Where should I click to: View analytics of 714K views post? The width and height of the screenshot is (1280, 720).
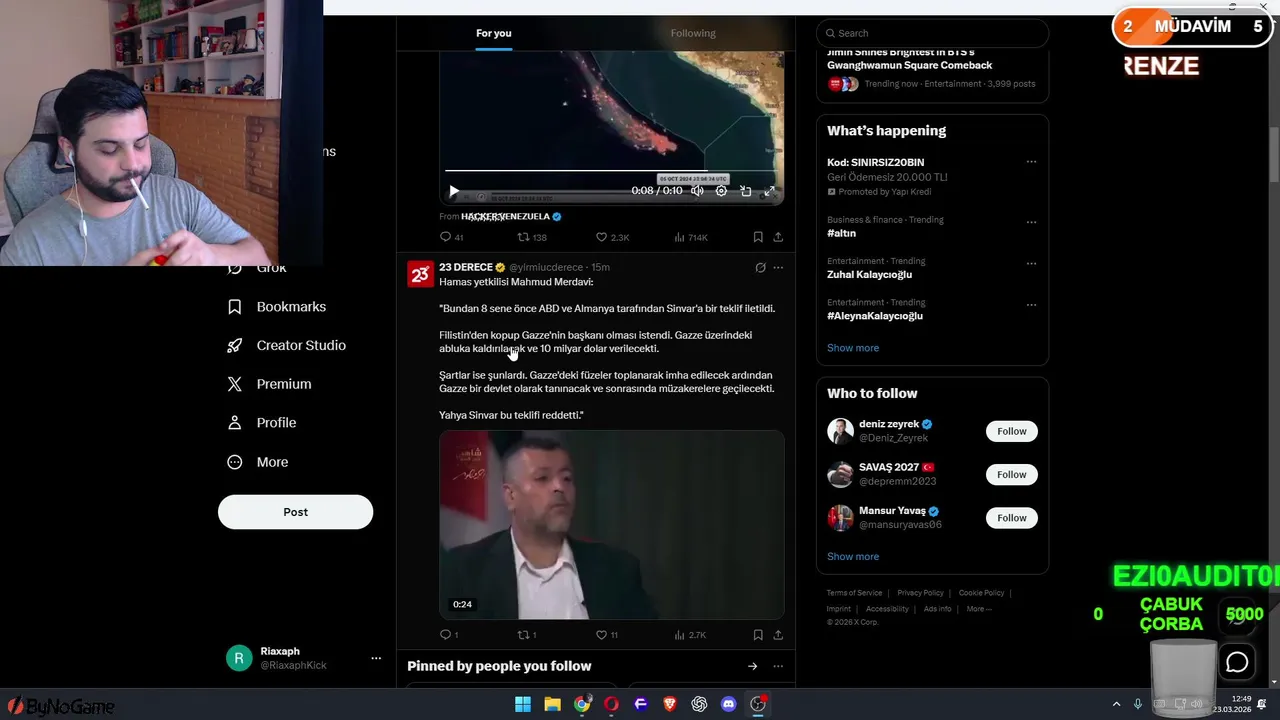pyautogui.click(x=691, y=237)
